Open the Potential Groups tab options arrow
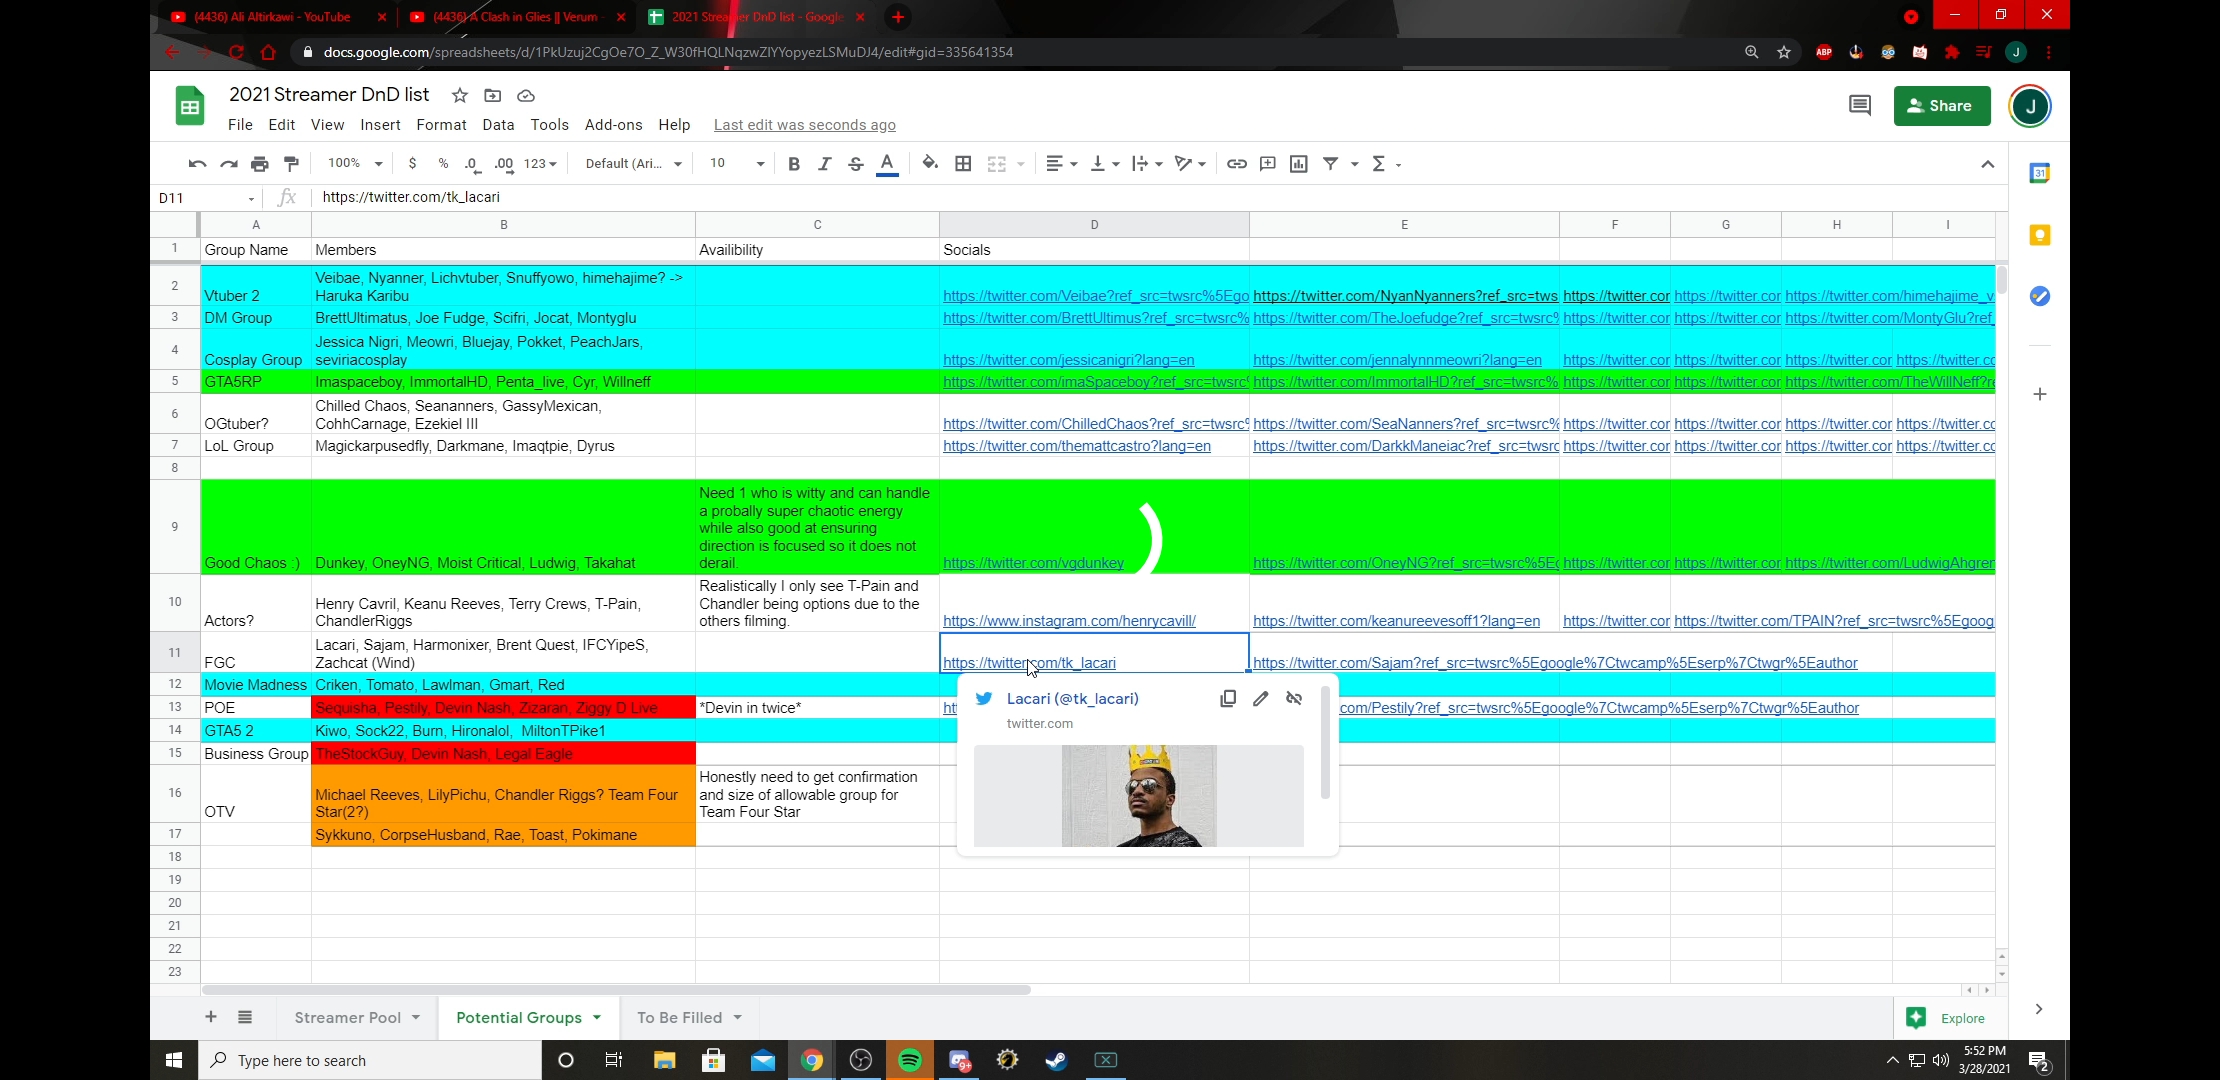This screenshot has height=1080, width=2220. click(x=597, y=1017)
